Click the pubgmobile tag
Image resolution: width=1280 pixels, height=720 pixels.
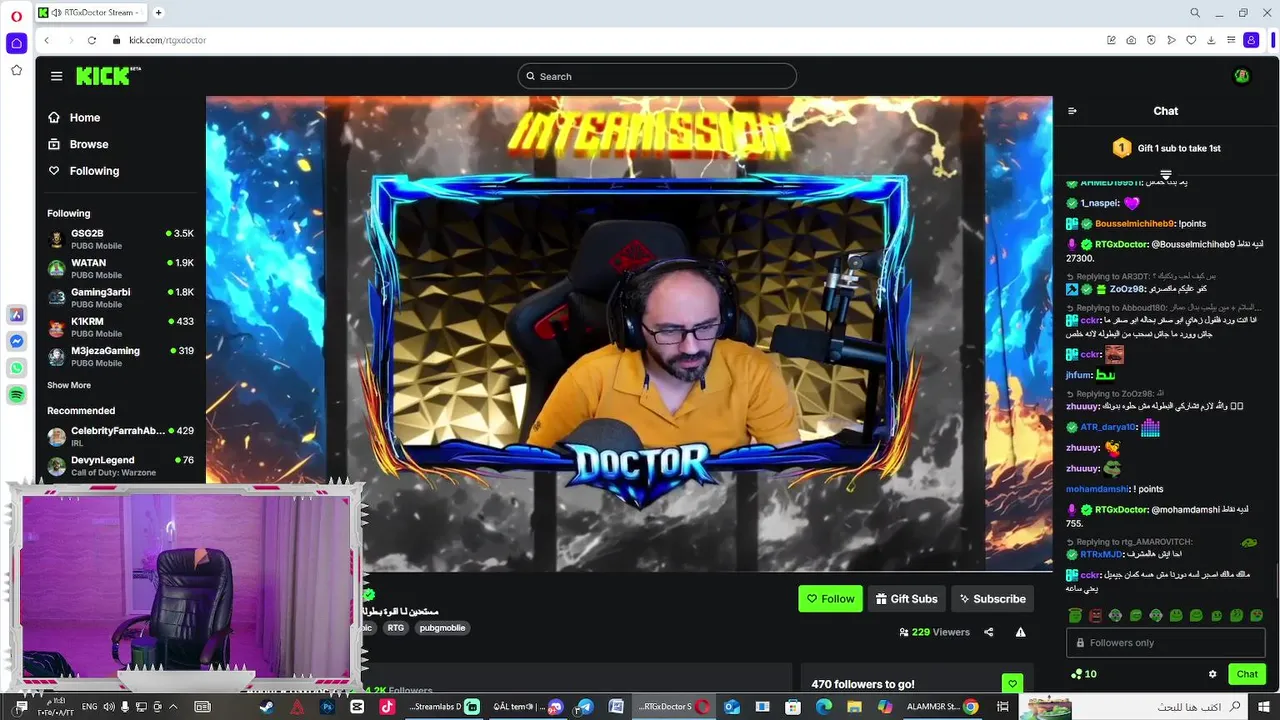tap(442, 628)
